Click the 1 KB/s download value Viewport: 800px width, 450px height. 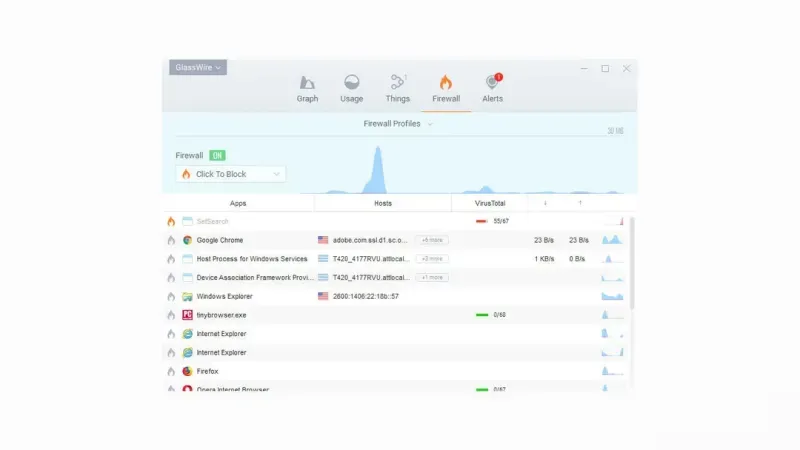(x=544, y=259)
